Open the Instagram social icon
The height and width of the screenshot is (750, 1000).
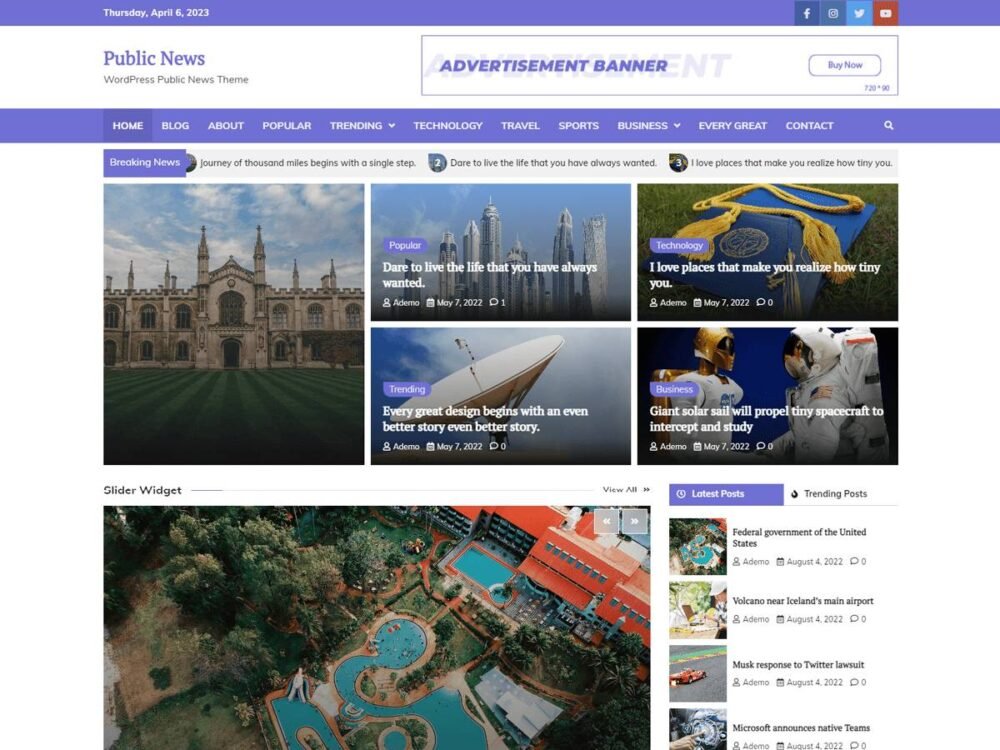click(x=833, y=13)
